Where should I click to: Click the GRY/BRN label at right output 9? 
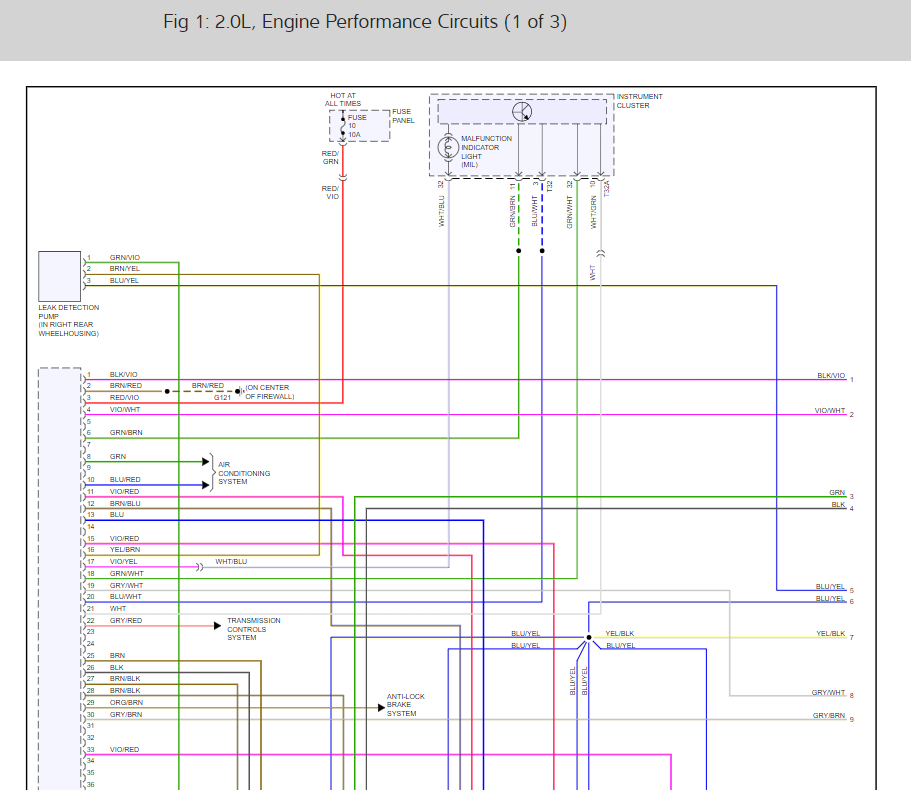click(829, 716)
